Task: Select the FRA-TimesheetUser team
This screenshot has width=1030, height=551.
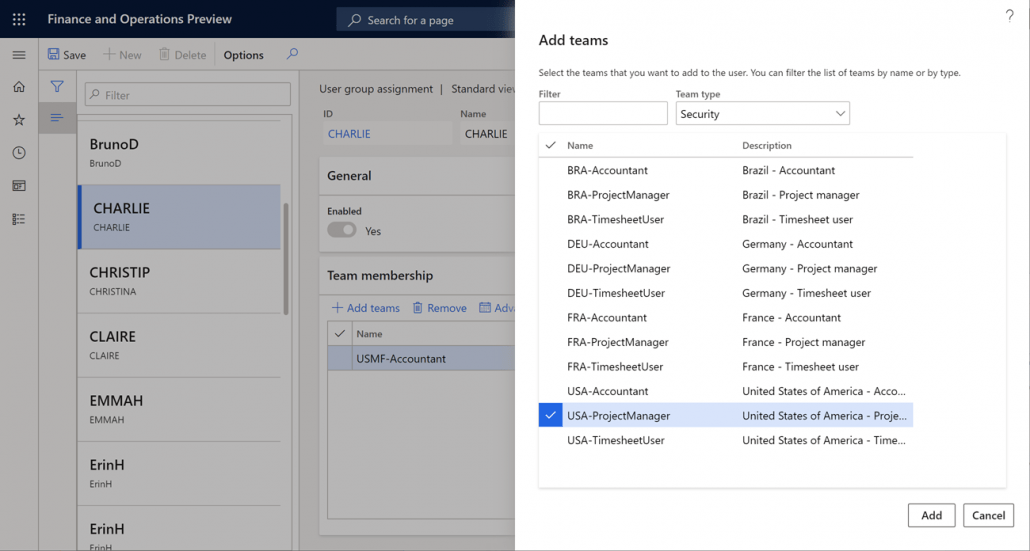Action: pos(726,366)
